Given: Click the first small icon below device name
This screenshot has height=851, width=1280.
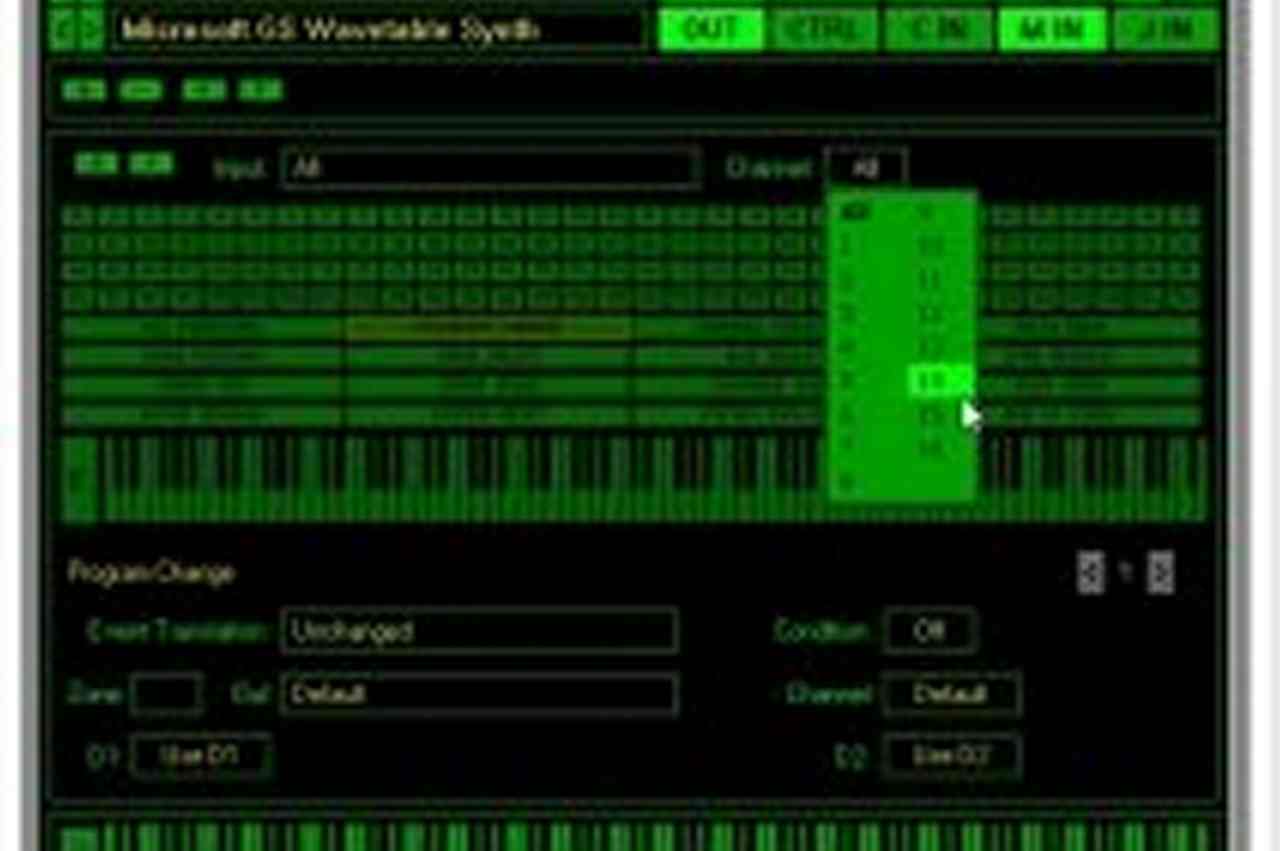Looking at the screenshot, I should coord(84,90).
